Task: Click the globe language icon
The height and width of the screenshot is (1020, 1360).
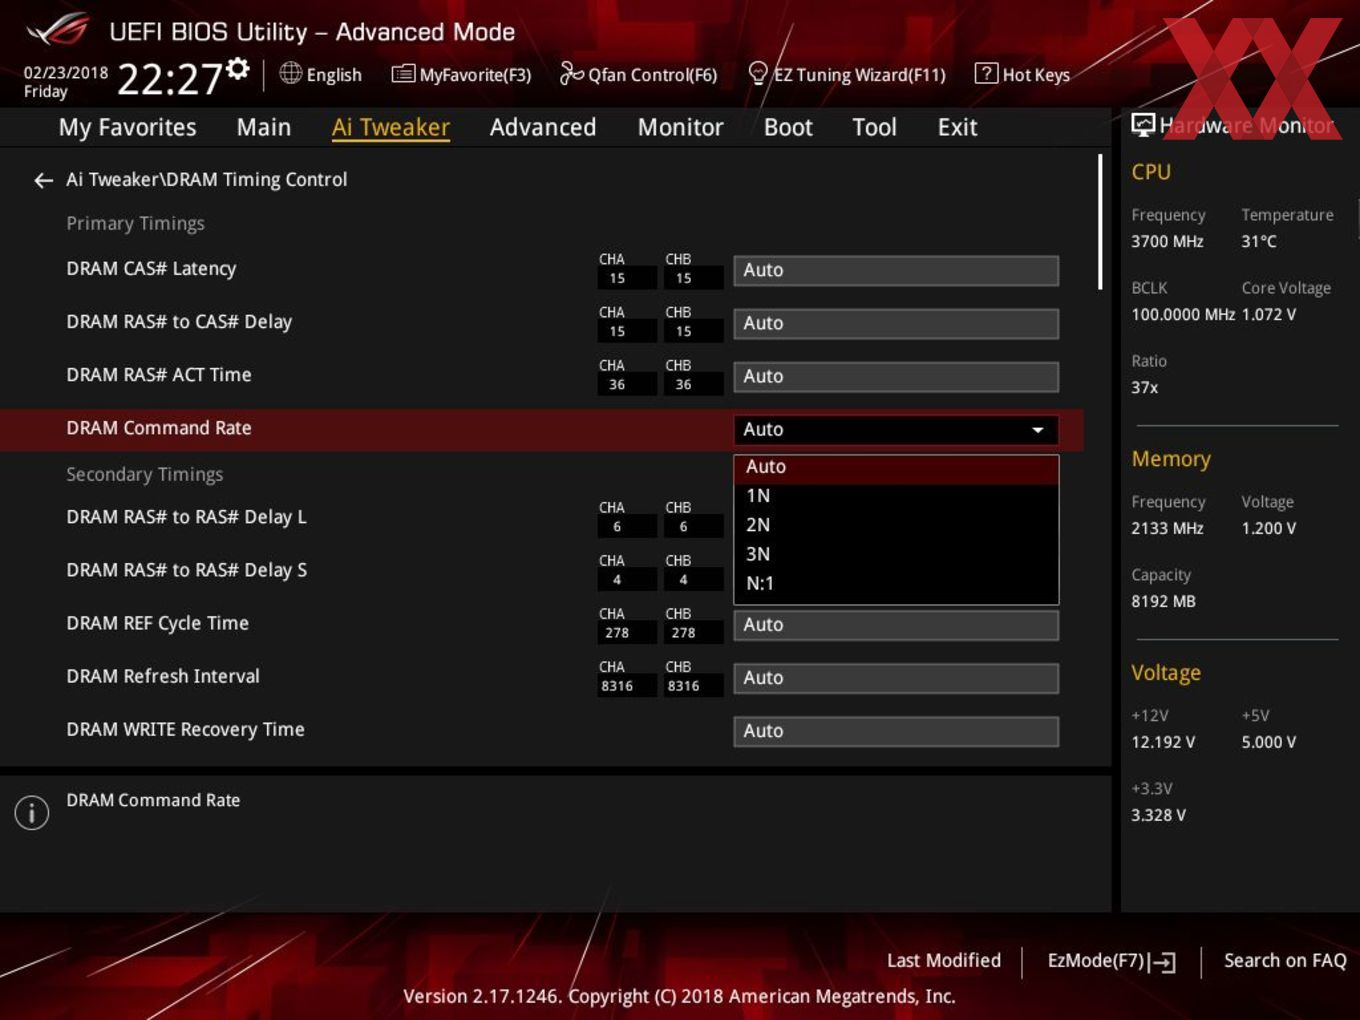Action: point(291,73)
